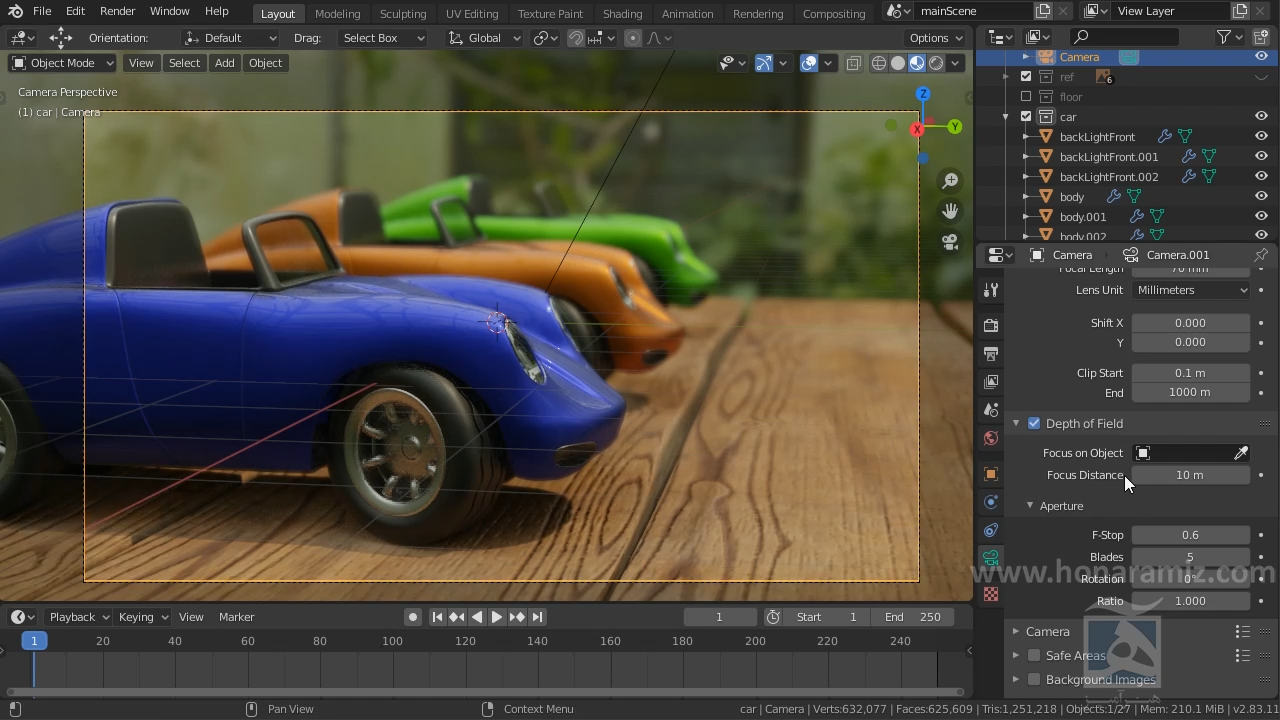This screenshot has width=1280, height=720.
Task: Toggle viewport overlays display
Action: point(809,63)
